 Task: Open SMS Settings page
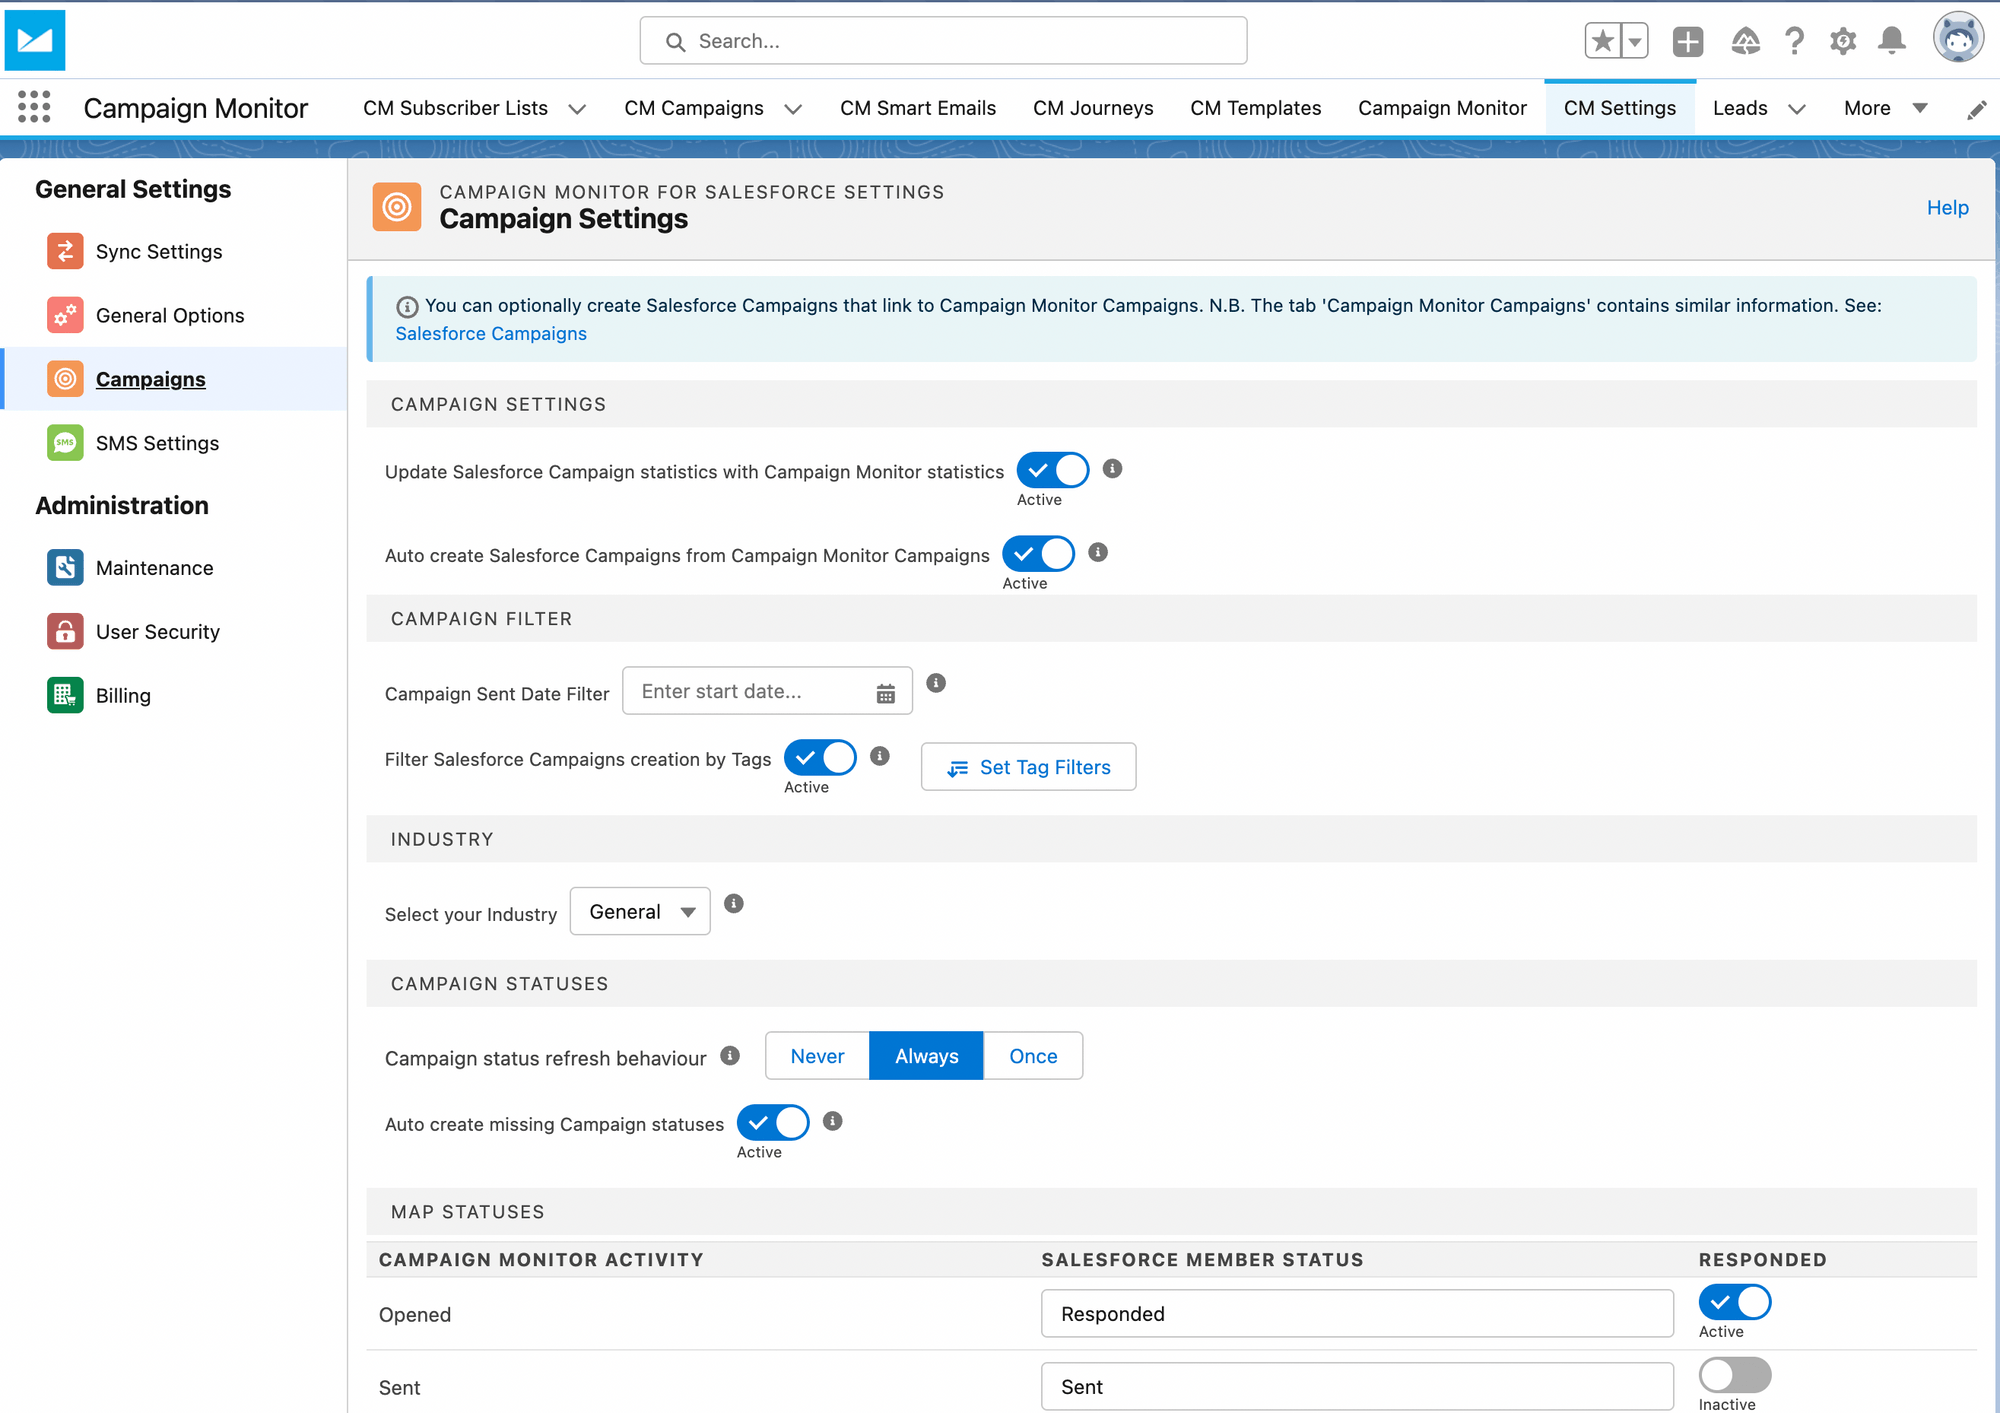(x=157, y=443)
